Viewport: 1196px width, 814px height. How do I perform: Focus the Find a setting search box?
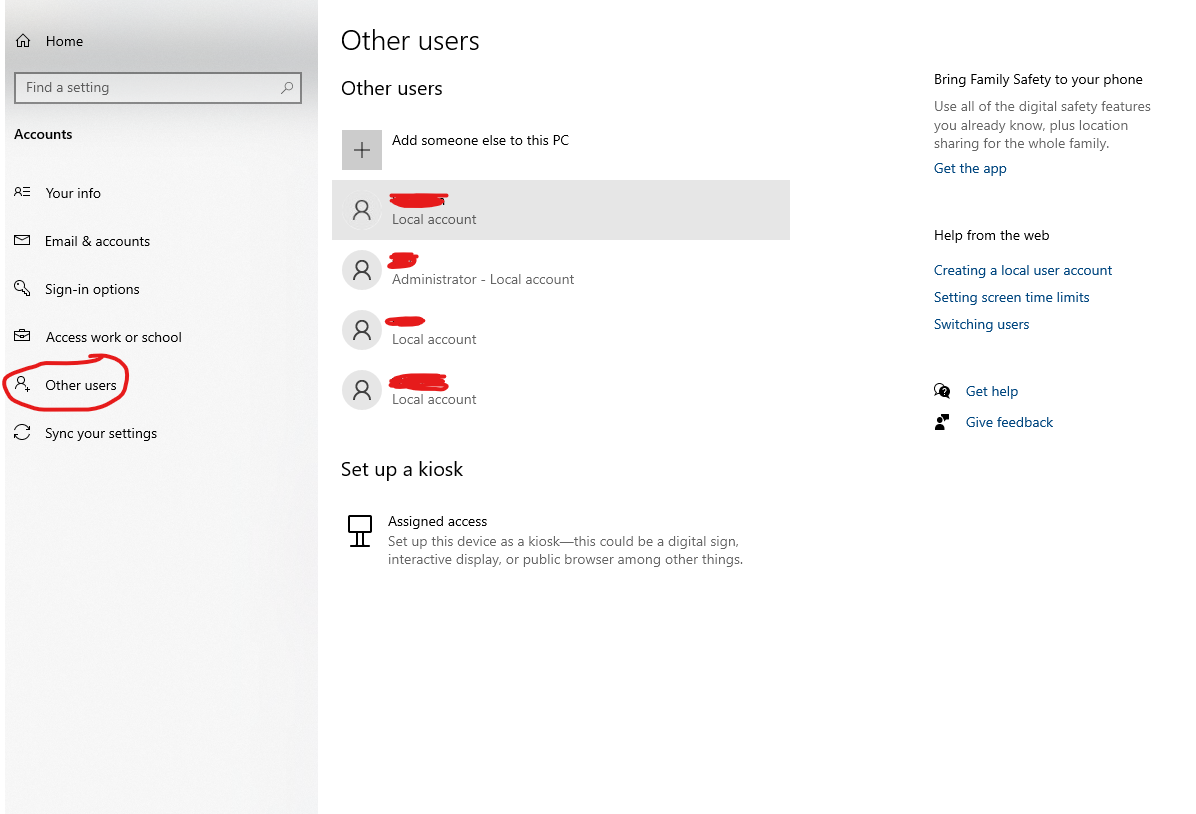pos(158,88)
